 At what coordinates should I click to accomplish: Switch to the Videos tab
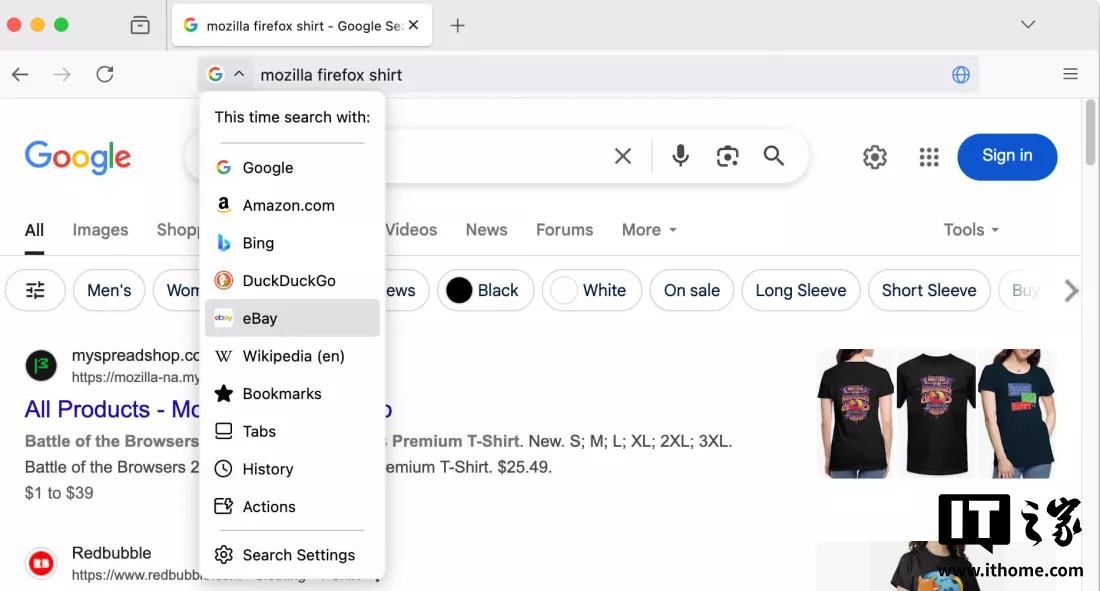[411, 230]
